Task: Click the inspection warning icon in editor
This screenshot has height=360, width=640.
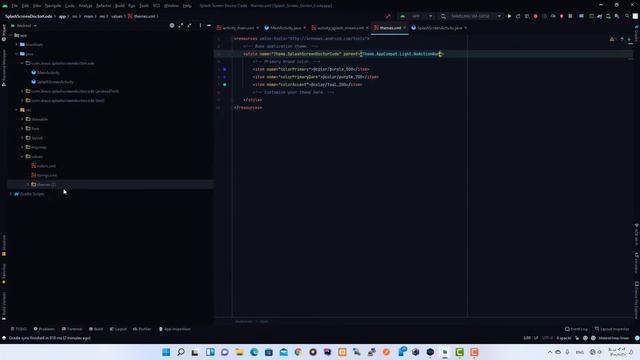Action: [612, 39]
